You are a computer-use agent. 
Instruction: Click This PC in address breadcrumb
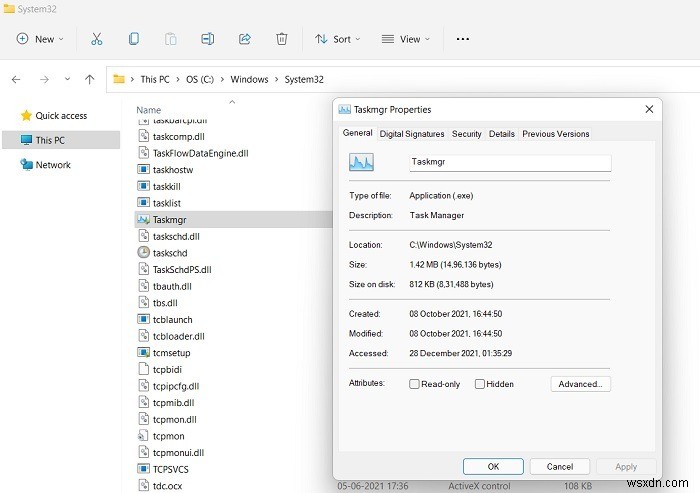coord(155,79)
